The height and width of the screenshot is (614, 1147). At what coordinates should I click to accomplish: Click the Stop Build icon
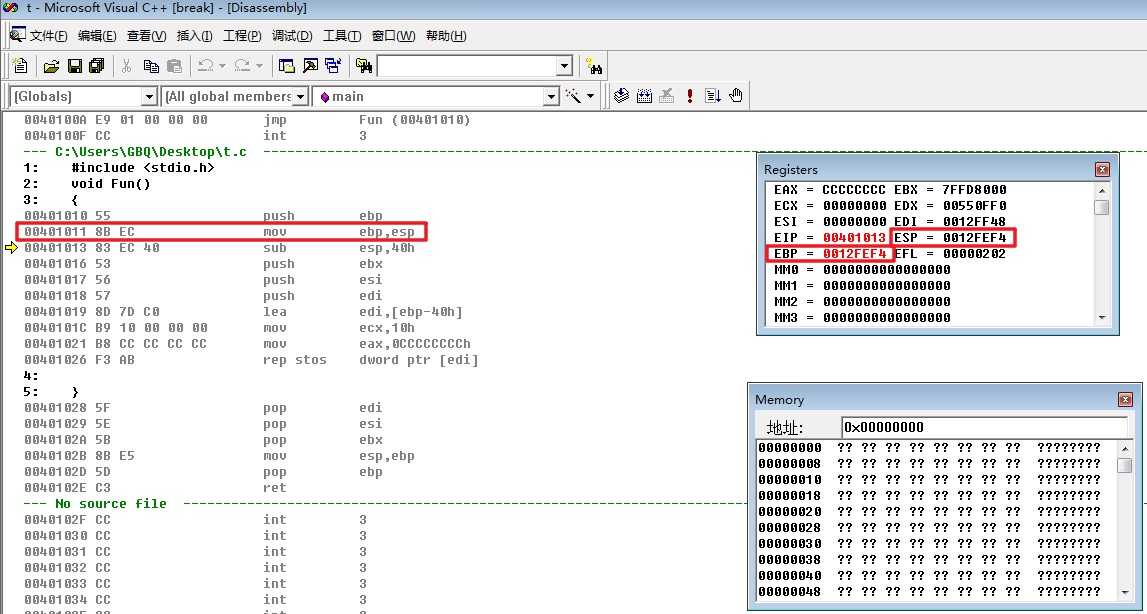(666, 96)
